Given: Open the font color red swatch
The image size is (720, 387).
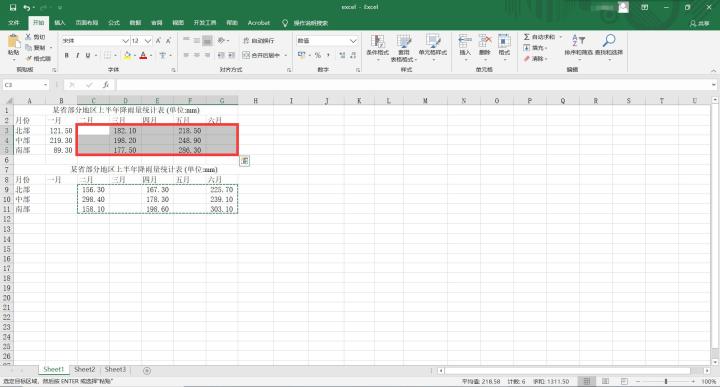Looking at the screenshot, I should 143,56.
